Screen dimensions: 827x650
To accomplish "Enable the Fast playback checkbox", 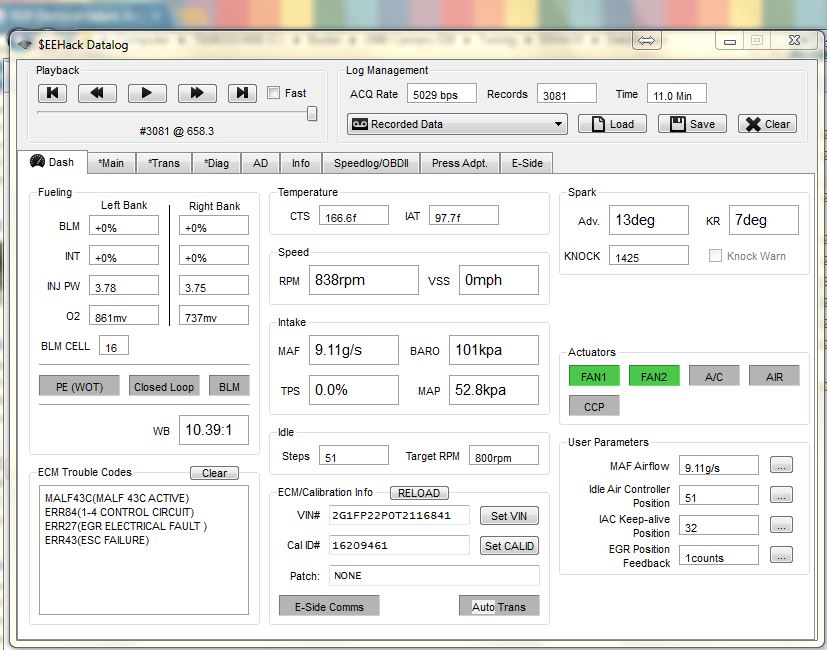I will [x=274, y=93].
